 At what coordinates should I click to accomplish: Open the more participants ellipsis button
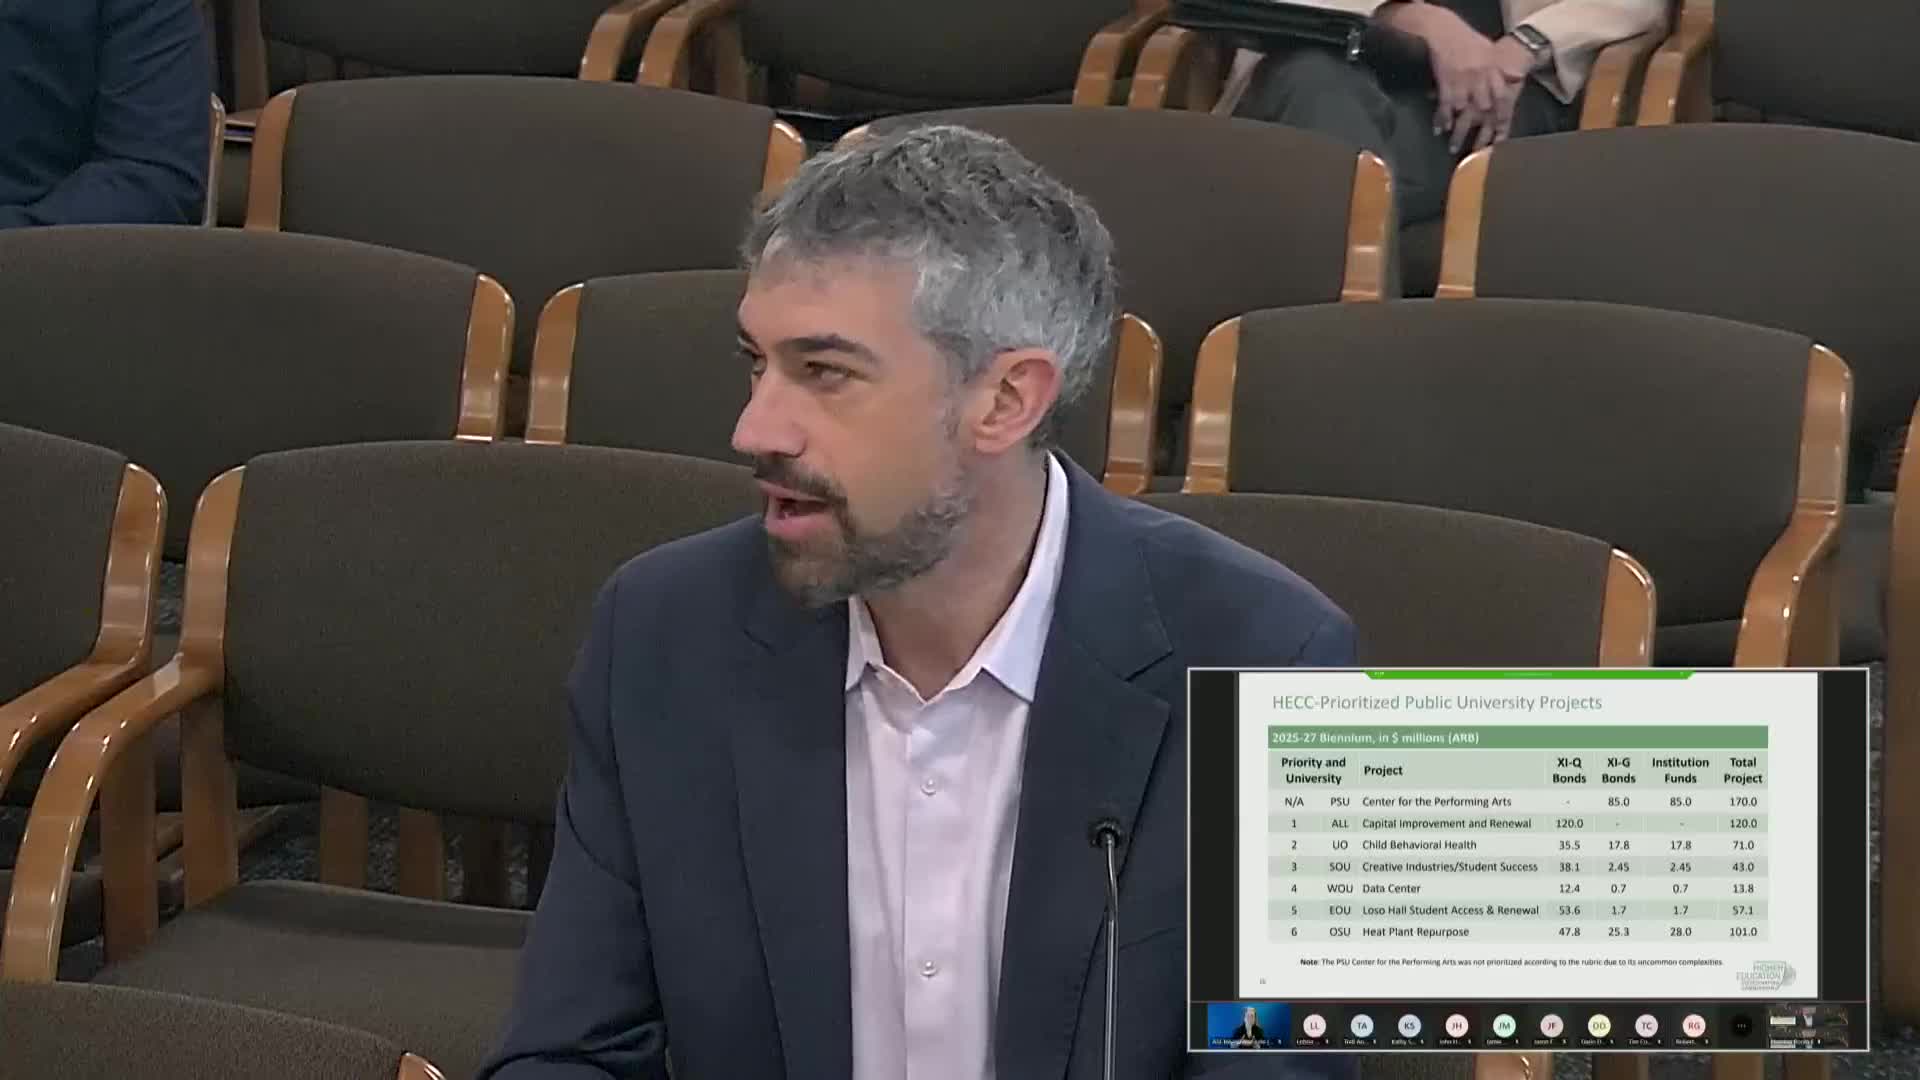click(1741, 1025)
